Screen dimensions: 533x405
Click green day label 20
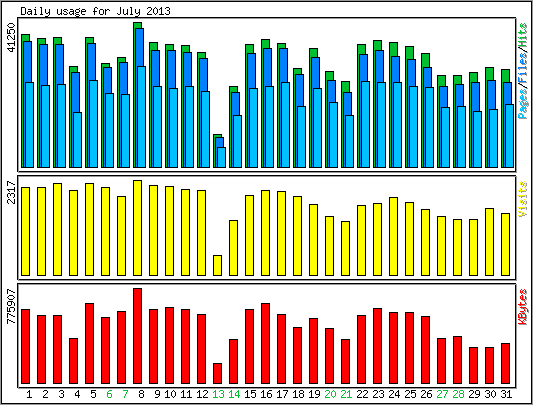pyautogui.click(x=330, y=394)
